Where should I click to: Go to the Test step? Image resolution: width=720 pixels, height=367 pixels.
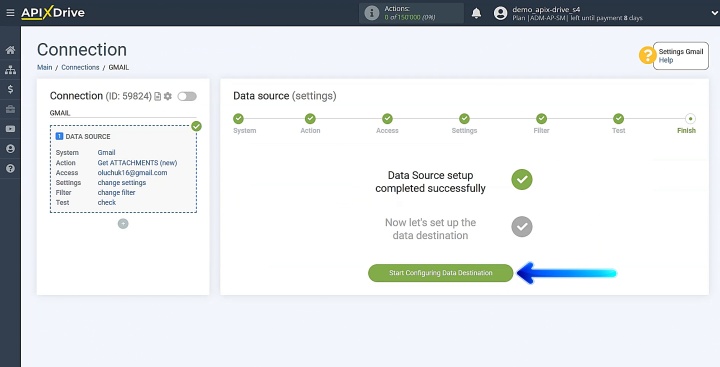point(619,119)
